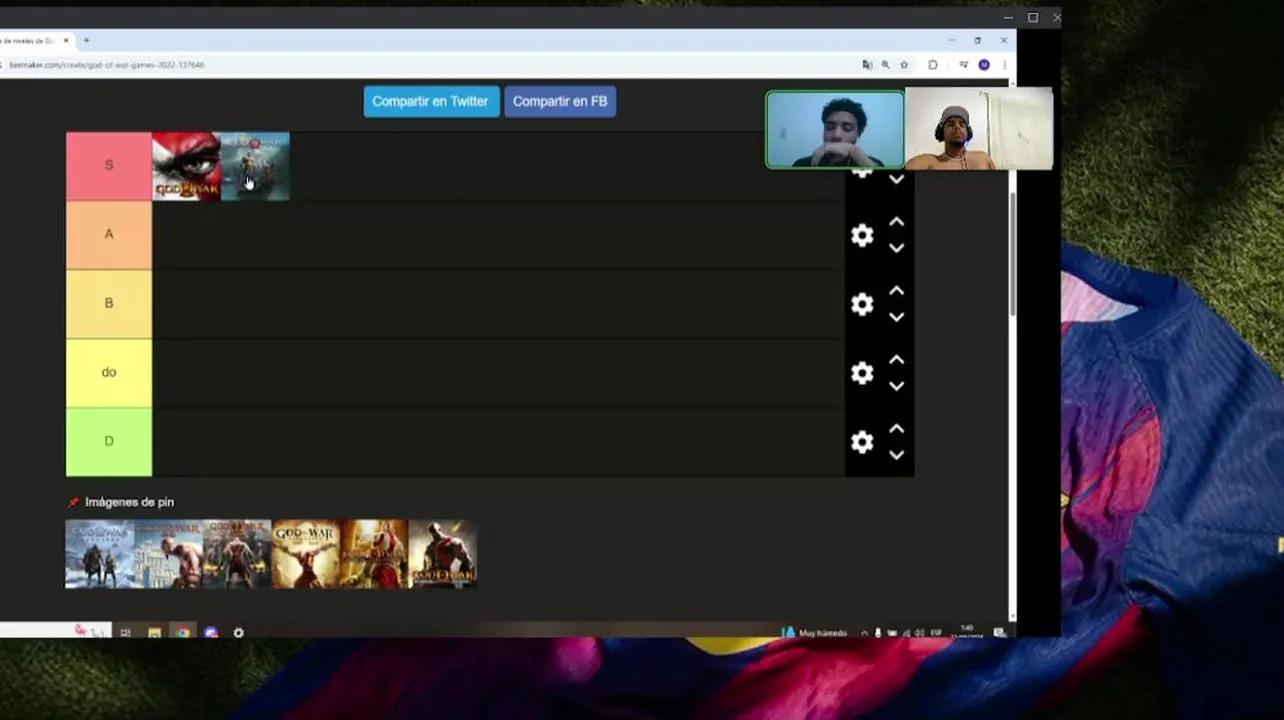This screenshot has height=720, width=1284.
Task: Select the green-bordered webcam tile
Action: tap(835, 129)
